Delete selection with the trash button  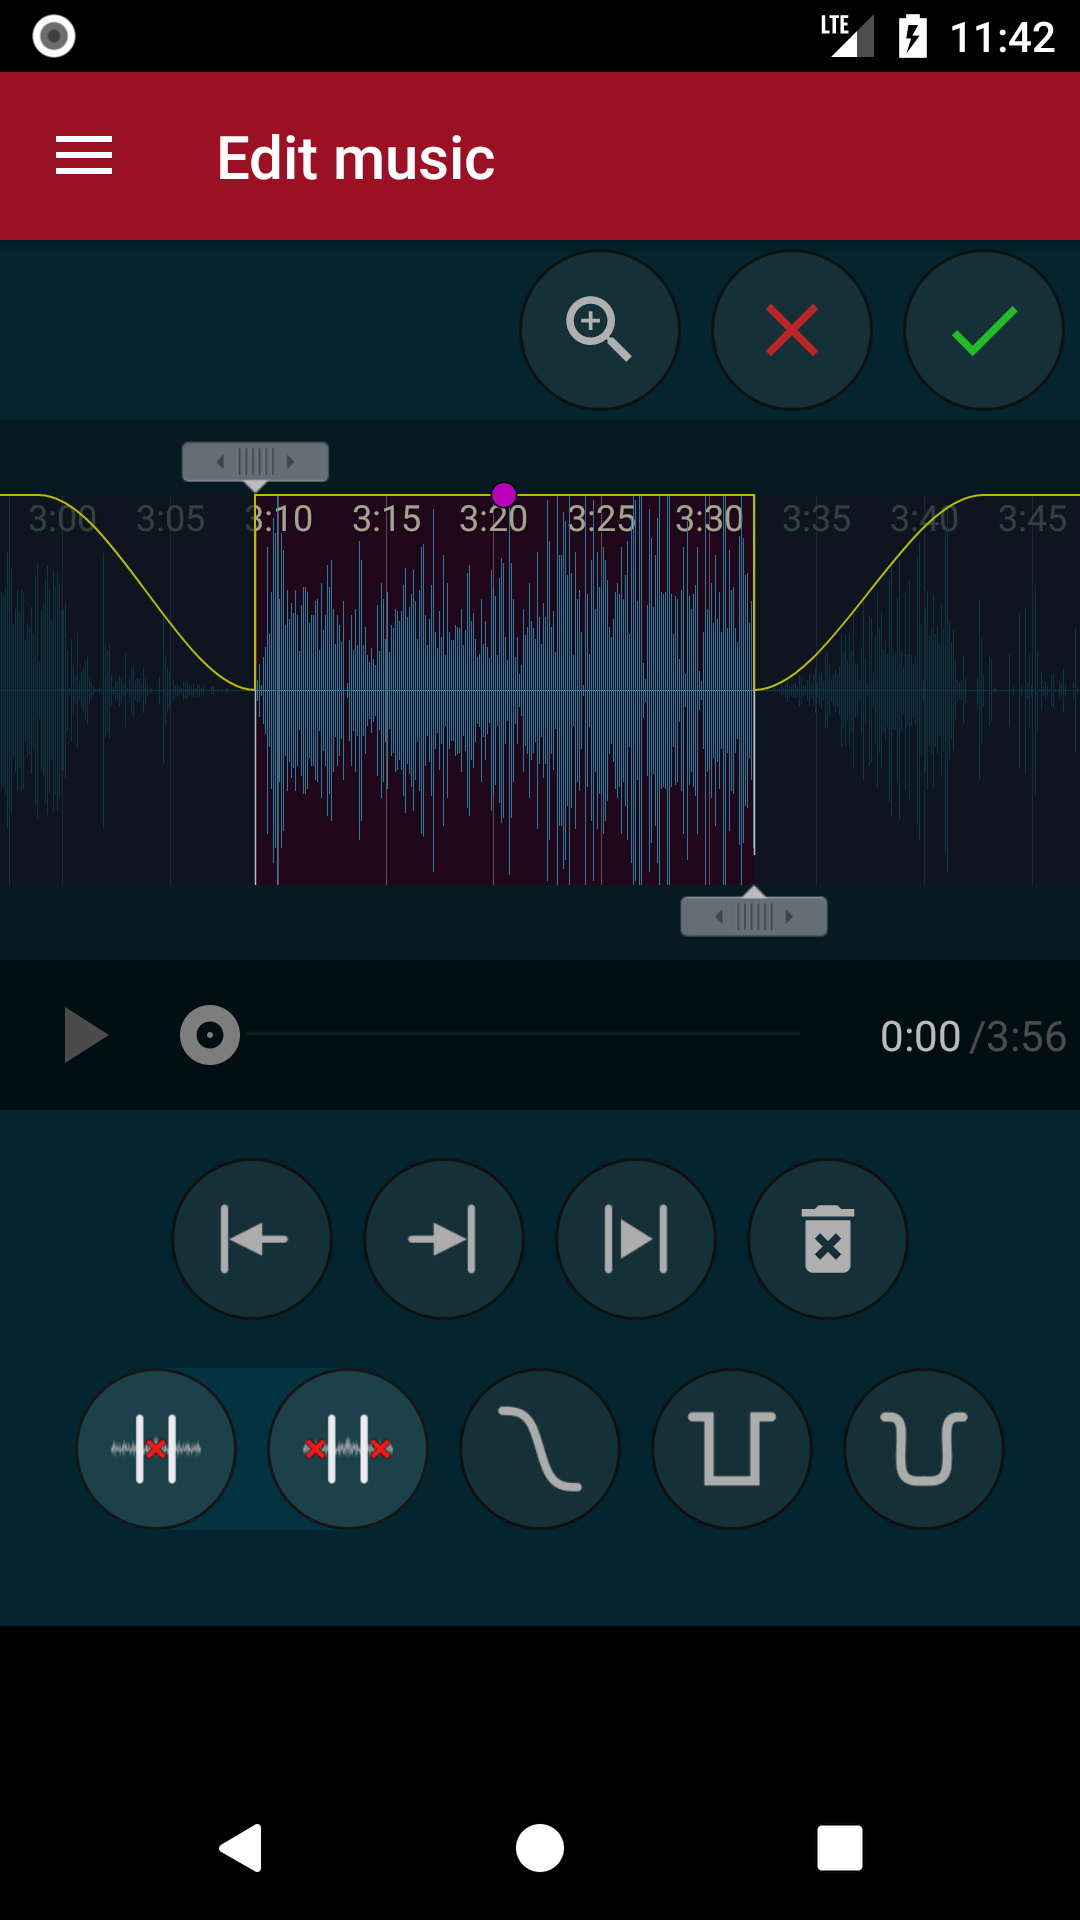[x=828, y=1239]
